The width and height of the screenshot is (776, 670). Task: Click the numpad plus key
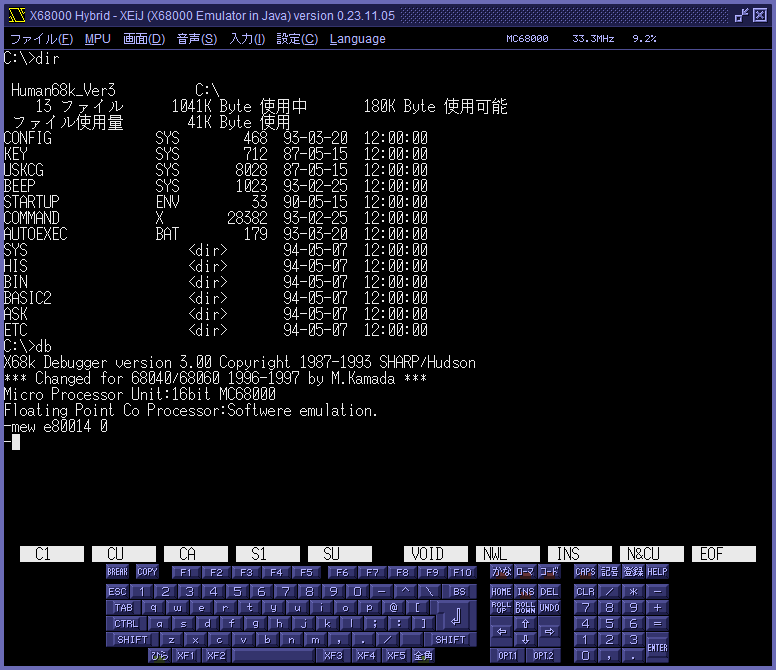[x=657, y=608]
